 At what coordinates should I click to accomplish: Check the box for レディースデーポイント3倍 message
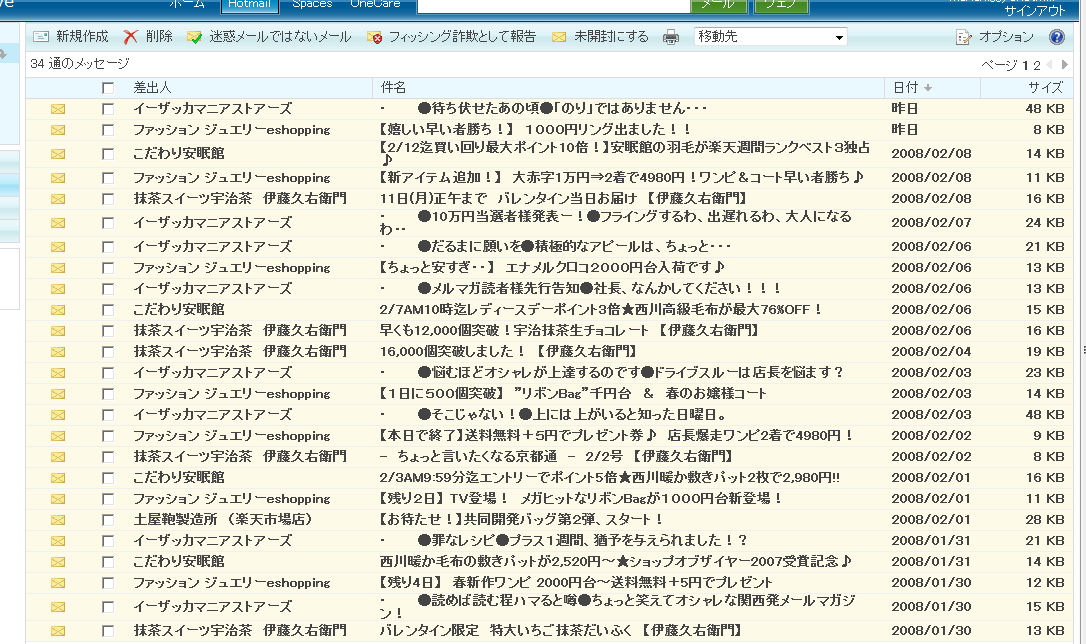click(107, 310)
